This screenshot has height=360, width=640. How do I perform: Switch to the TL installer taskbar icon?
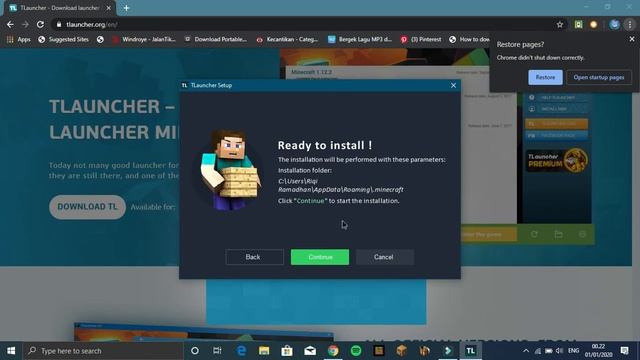pos(471,351)
